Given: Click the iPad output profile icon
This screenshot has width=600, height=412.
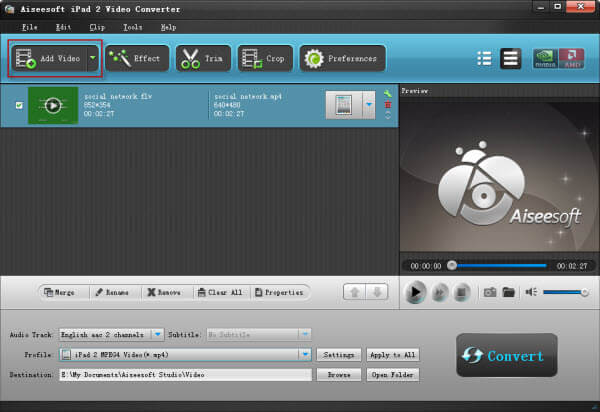Looking at the screenshot, I should [344, 105].
